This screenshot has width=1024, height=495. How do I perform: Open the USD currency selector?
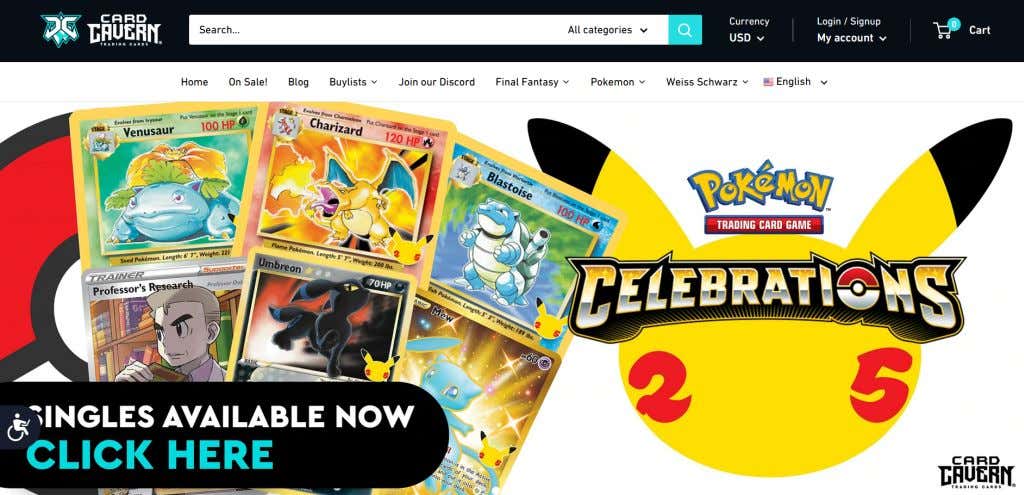tap(746, 38)
